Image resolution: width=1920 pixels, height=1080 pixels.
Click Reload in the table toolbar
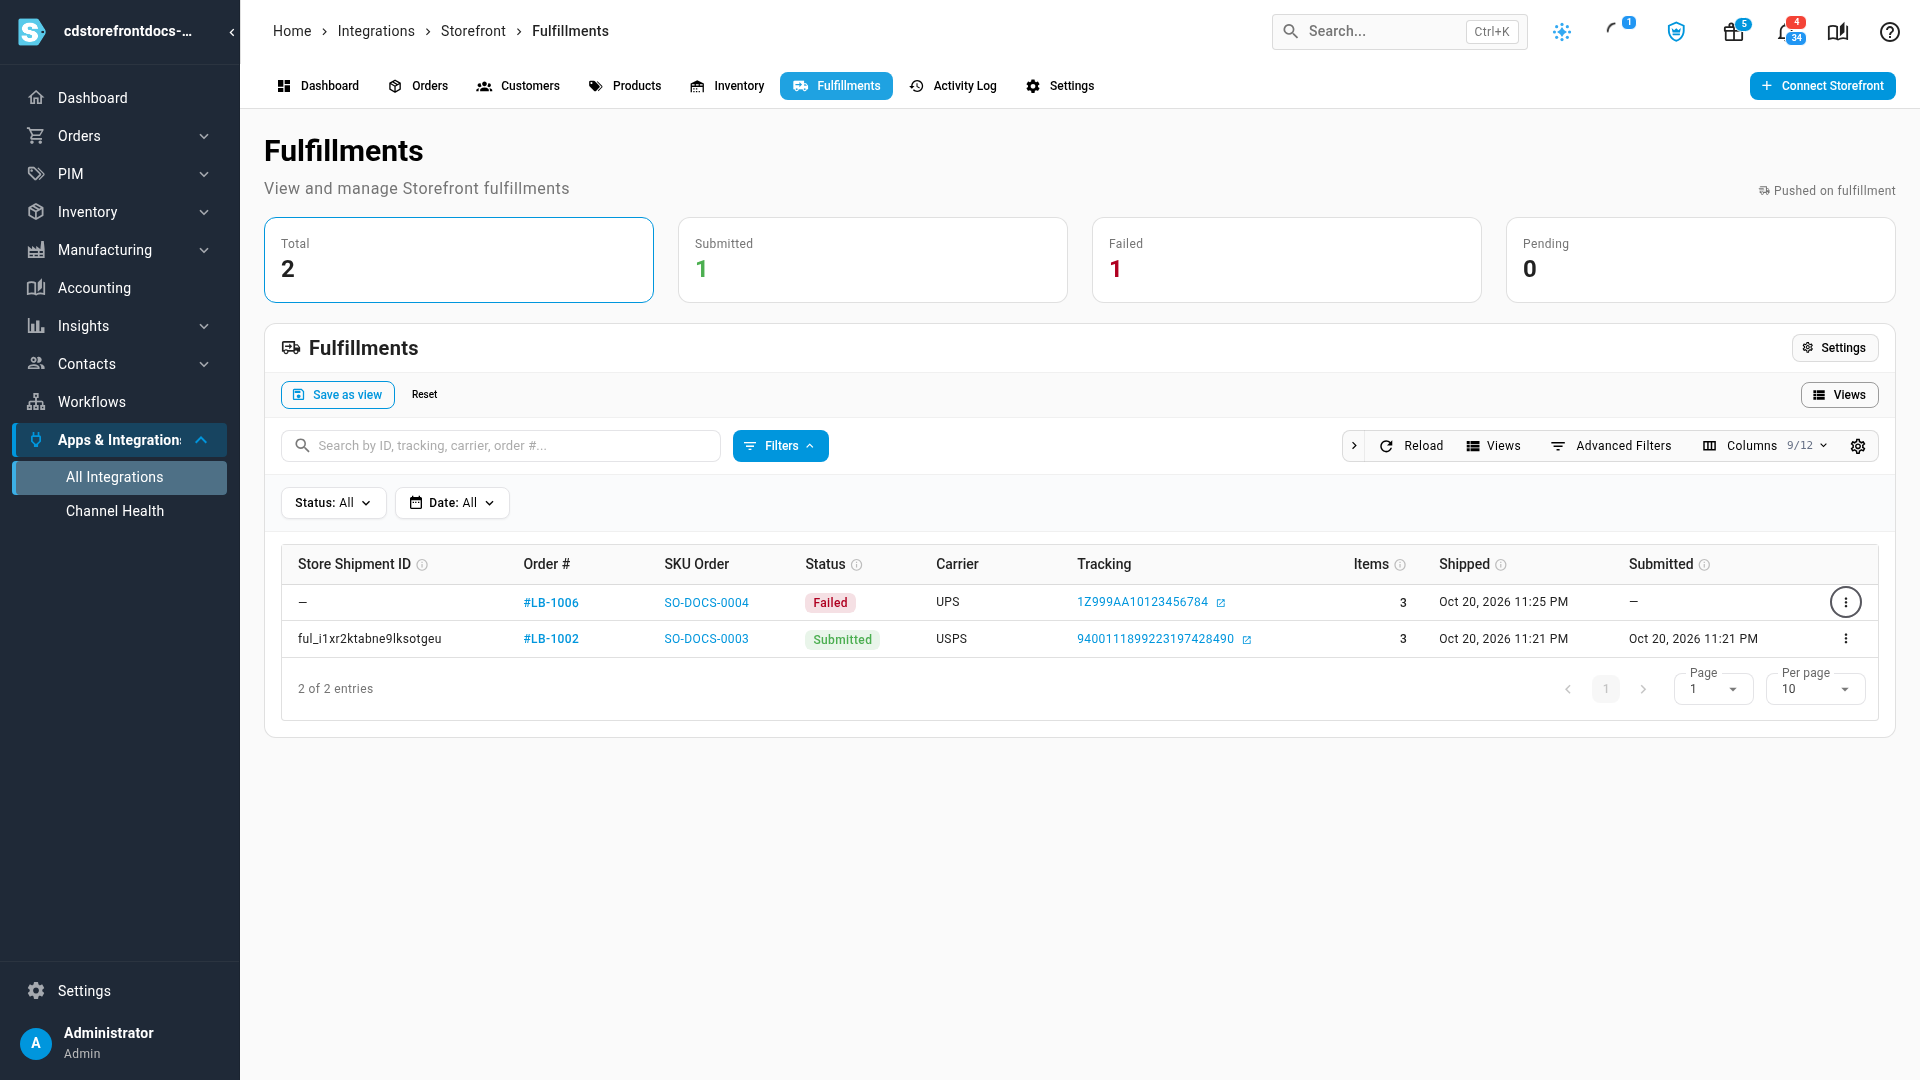1411,446
